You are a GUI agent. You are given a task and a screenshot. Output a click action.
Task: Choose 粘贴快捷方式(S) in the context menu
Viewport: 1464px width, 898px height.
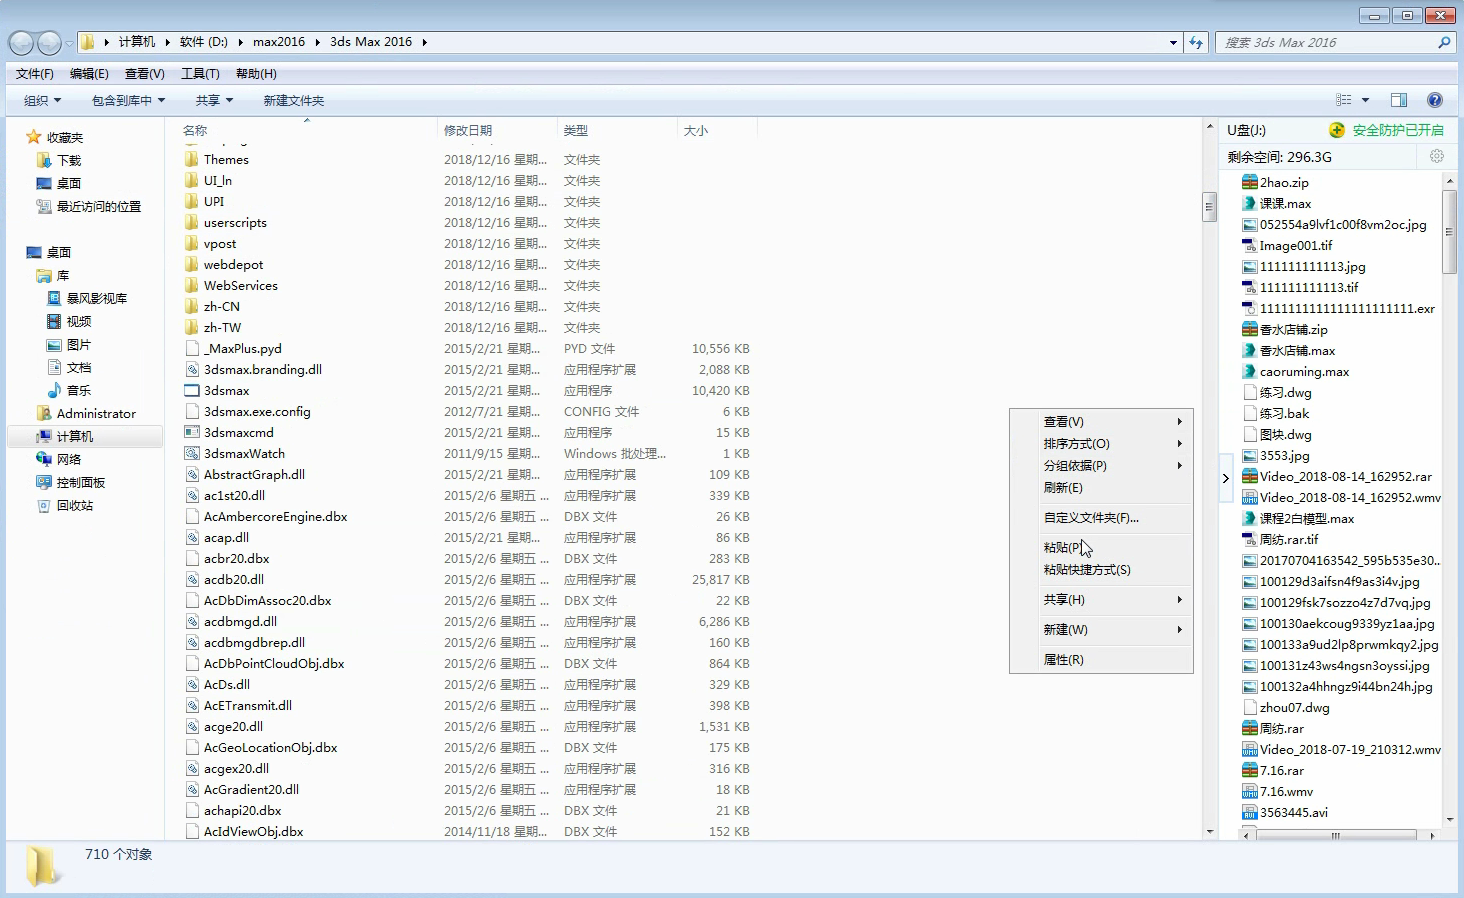[x=1101, y=570]
